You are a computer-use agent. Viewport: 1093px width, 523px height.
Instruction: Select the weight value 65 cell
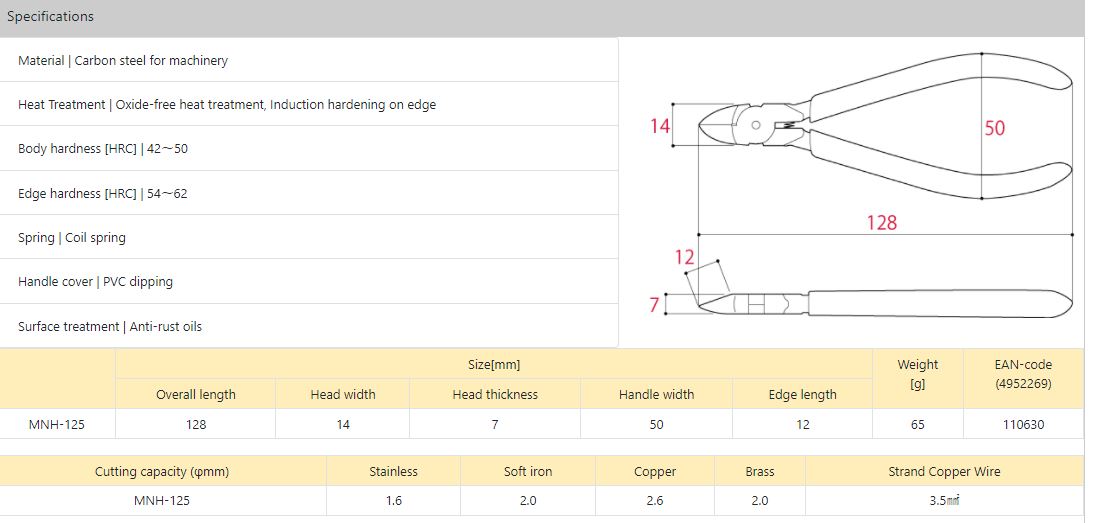click(917, 424)
